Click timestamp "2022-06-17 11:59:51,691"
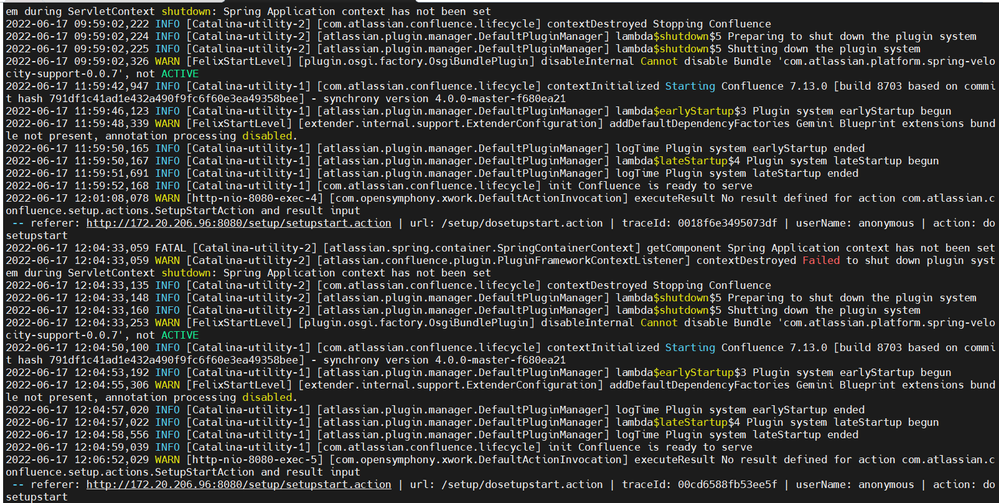The height and width of the screenshot is (503, 999). pyautogui.click(x=77, y=173)
